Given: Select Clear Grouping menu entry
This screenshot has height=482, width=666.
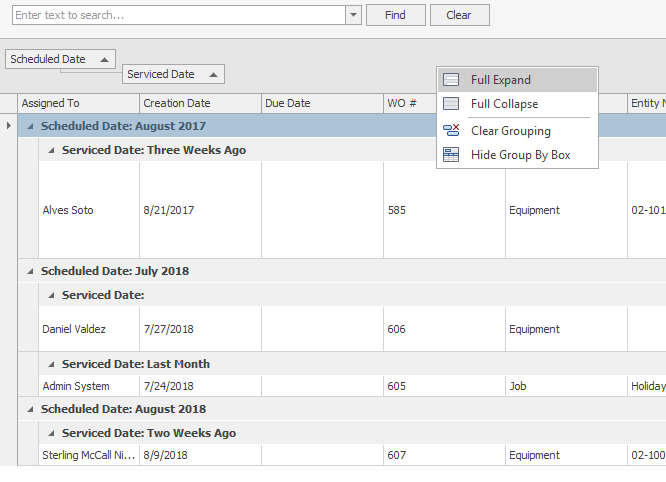Looking at the screenshot, I should coord(517,130).
